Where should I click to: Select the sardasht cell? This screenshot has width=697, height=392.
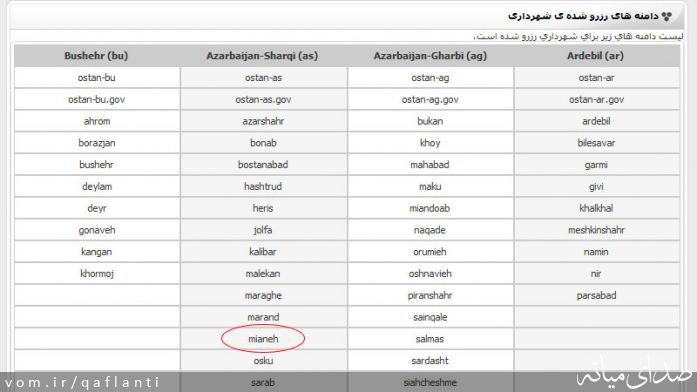point(430,361)
